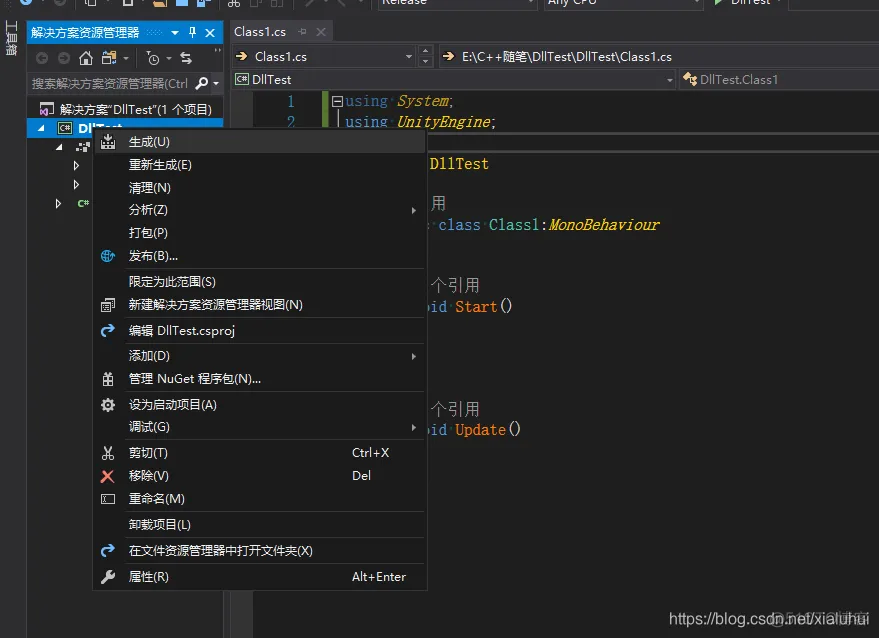
Task: Choose 生成(U) from the context menu
Action: 259,142
